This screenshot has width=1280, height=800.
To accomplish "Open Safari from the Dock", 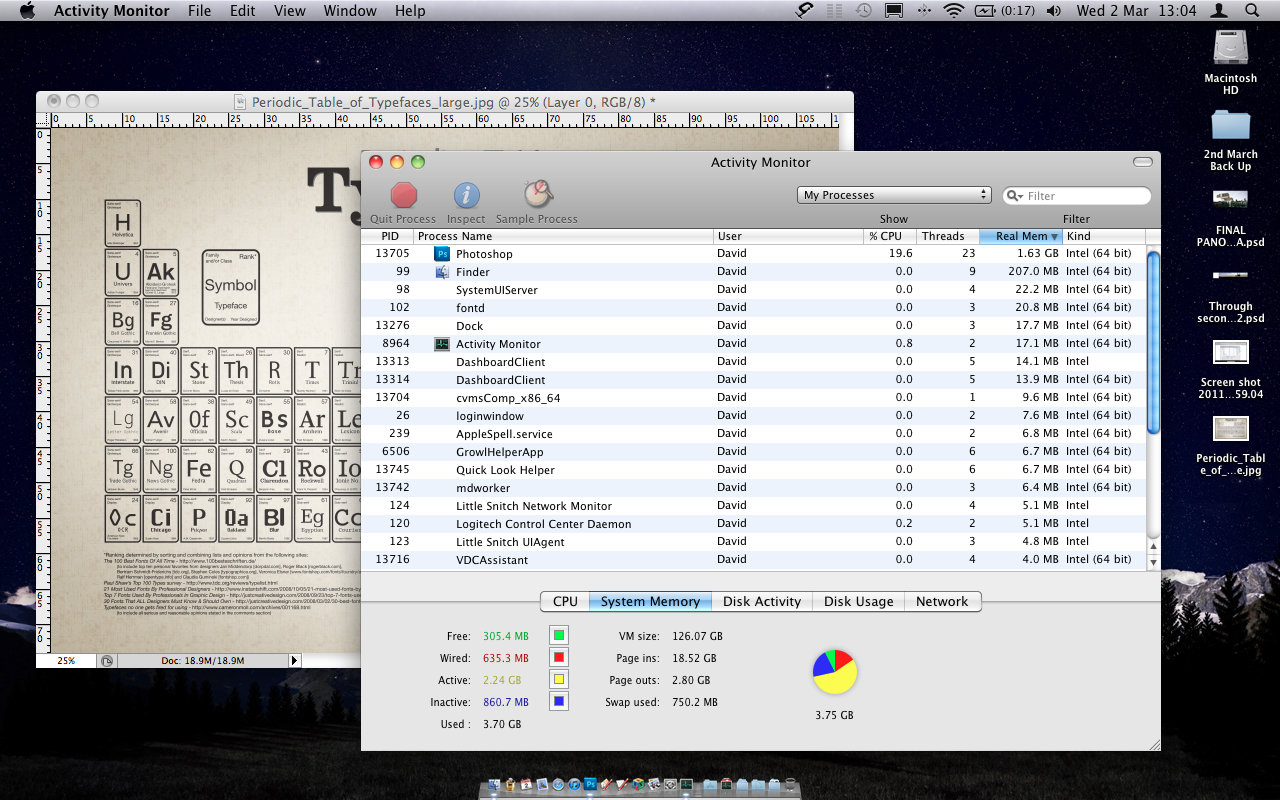I will coord(558,786).
